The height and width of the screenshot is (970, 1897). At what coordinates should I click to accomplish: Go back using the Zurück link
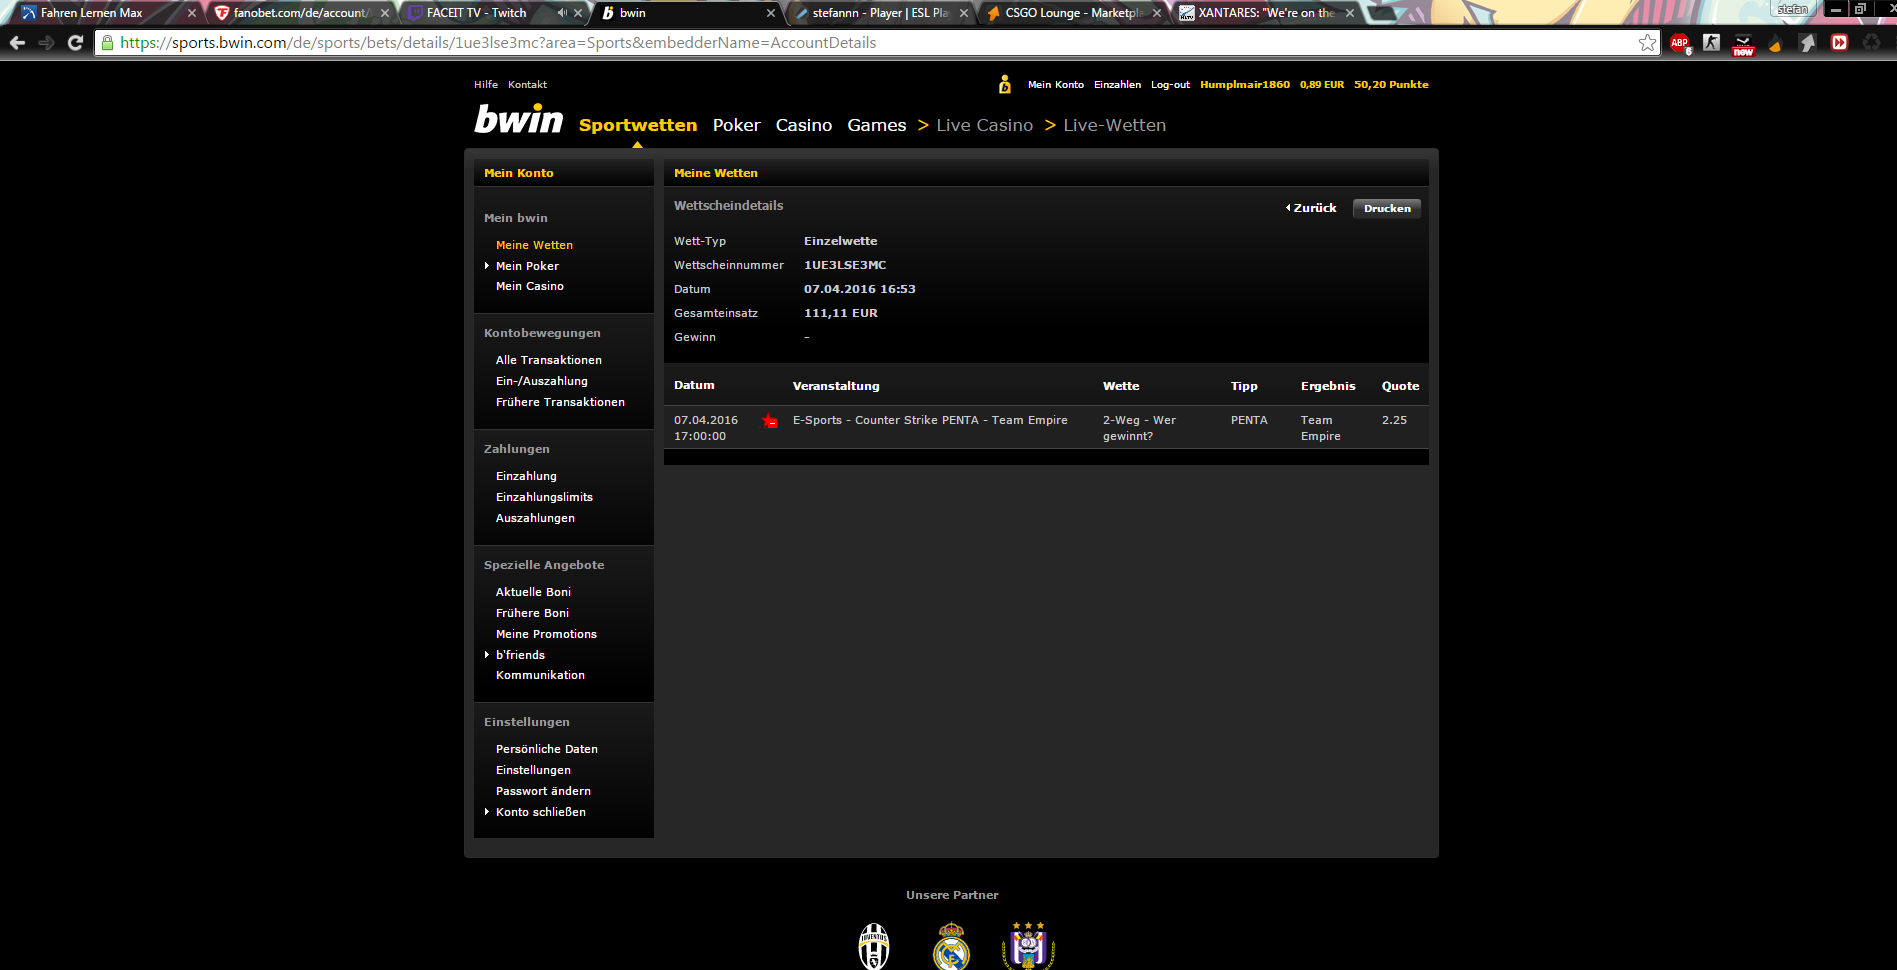(1311, 208)
